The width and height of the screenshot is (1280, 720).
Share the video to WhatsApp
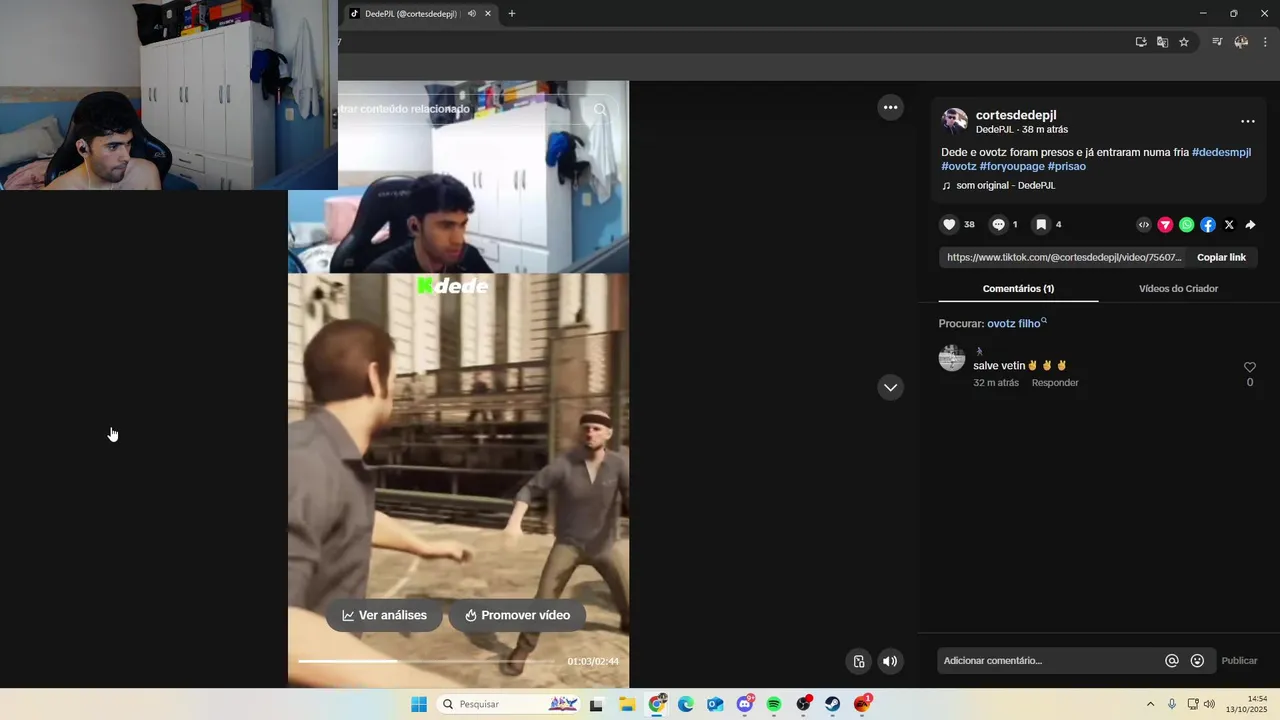pyautogui.click(x=1186, y=225)
